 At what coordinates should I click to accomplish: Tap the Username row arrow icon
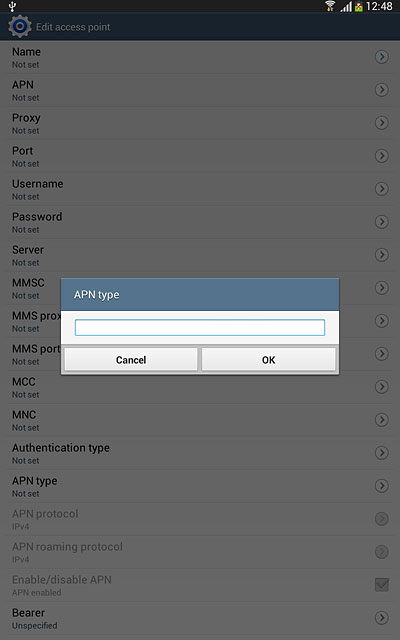coord(382,189)
